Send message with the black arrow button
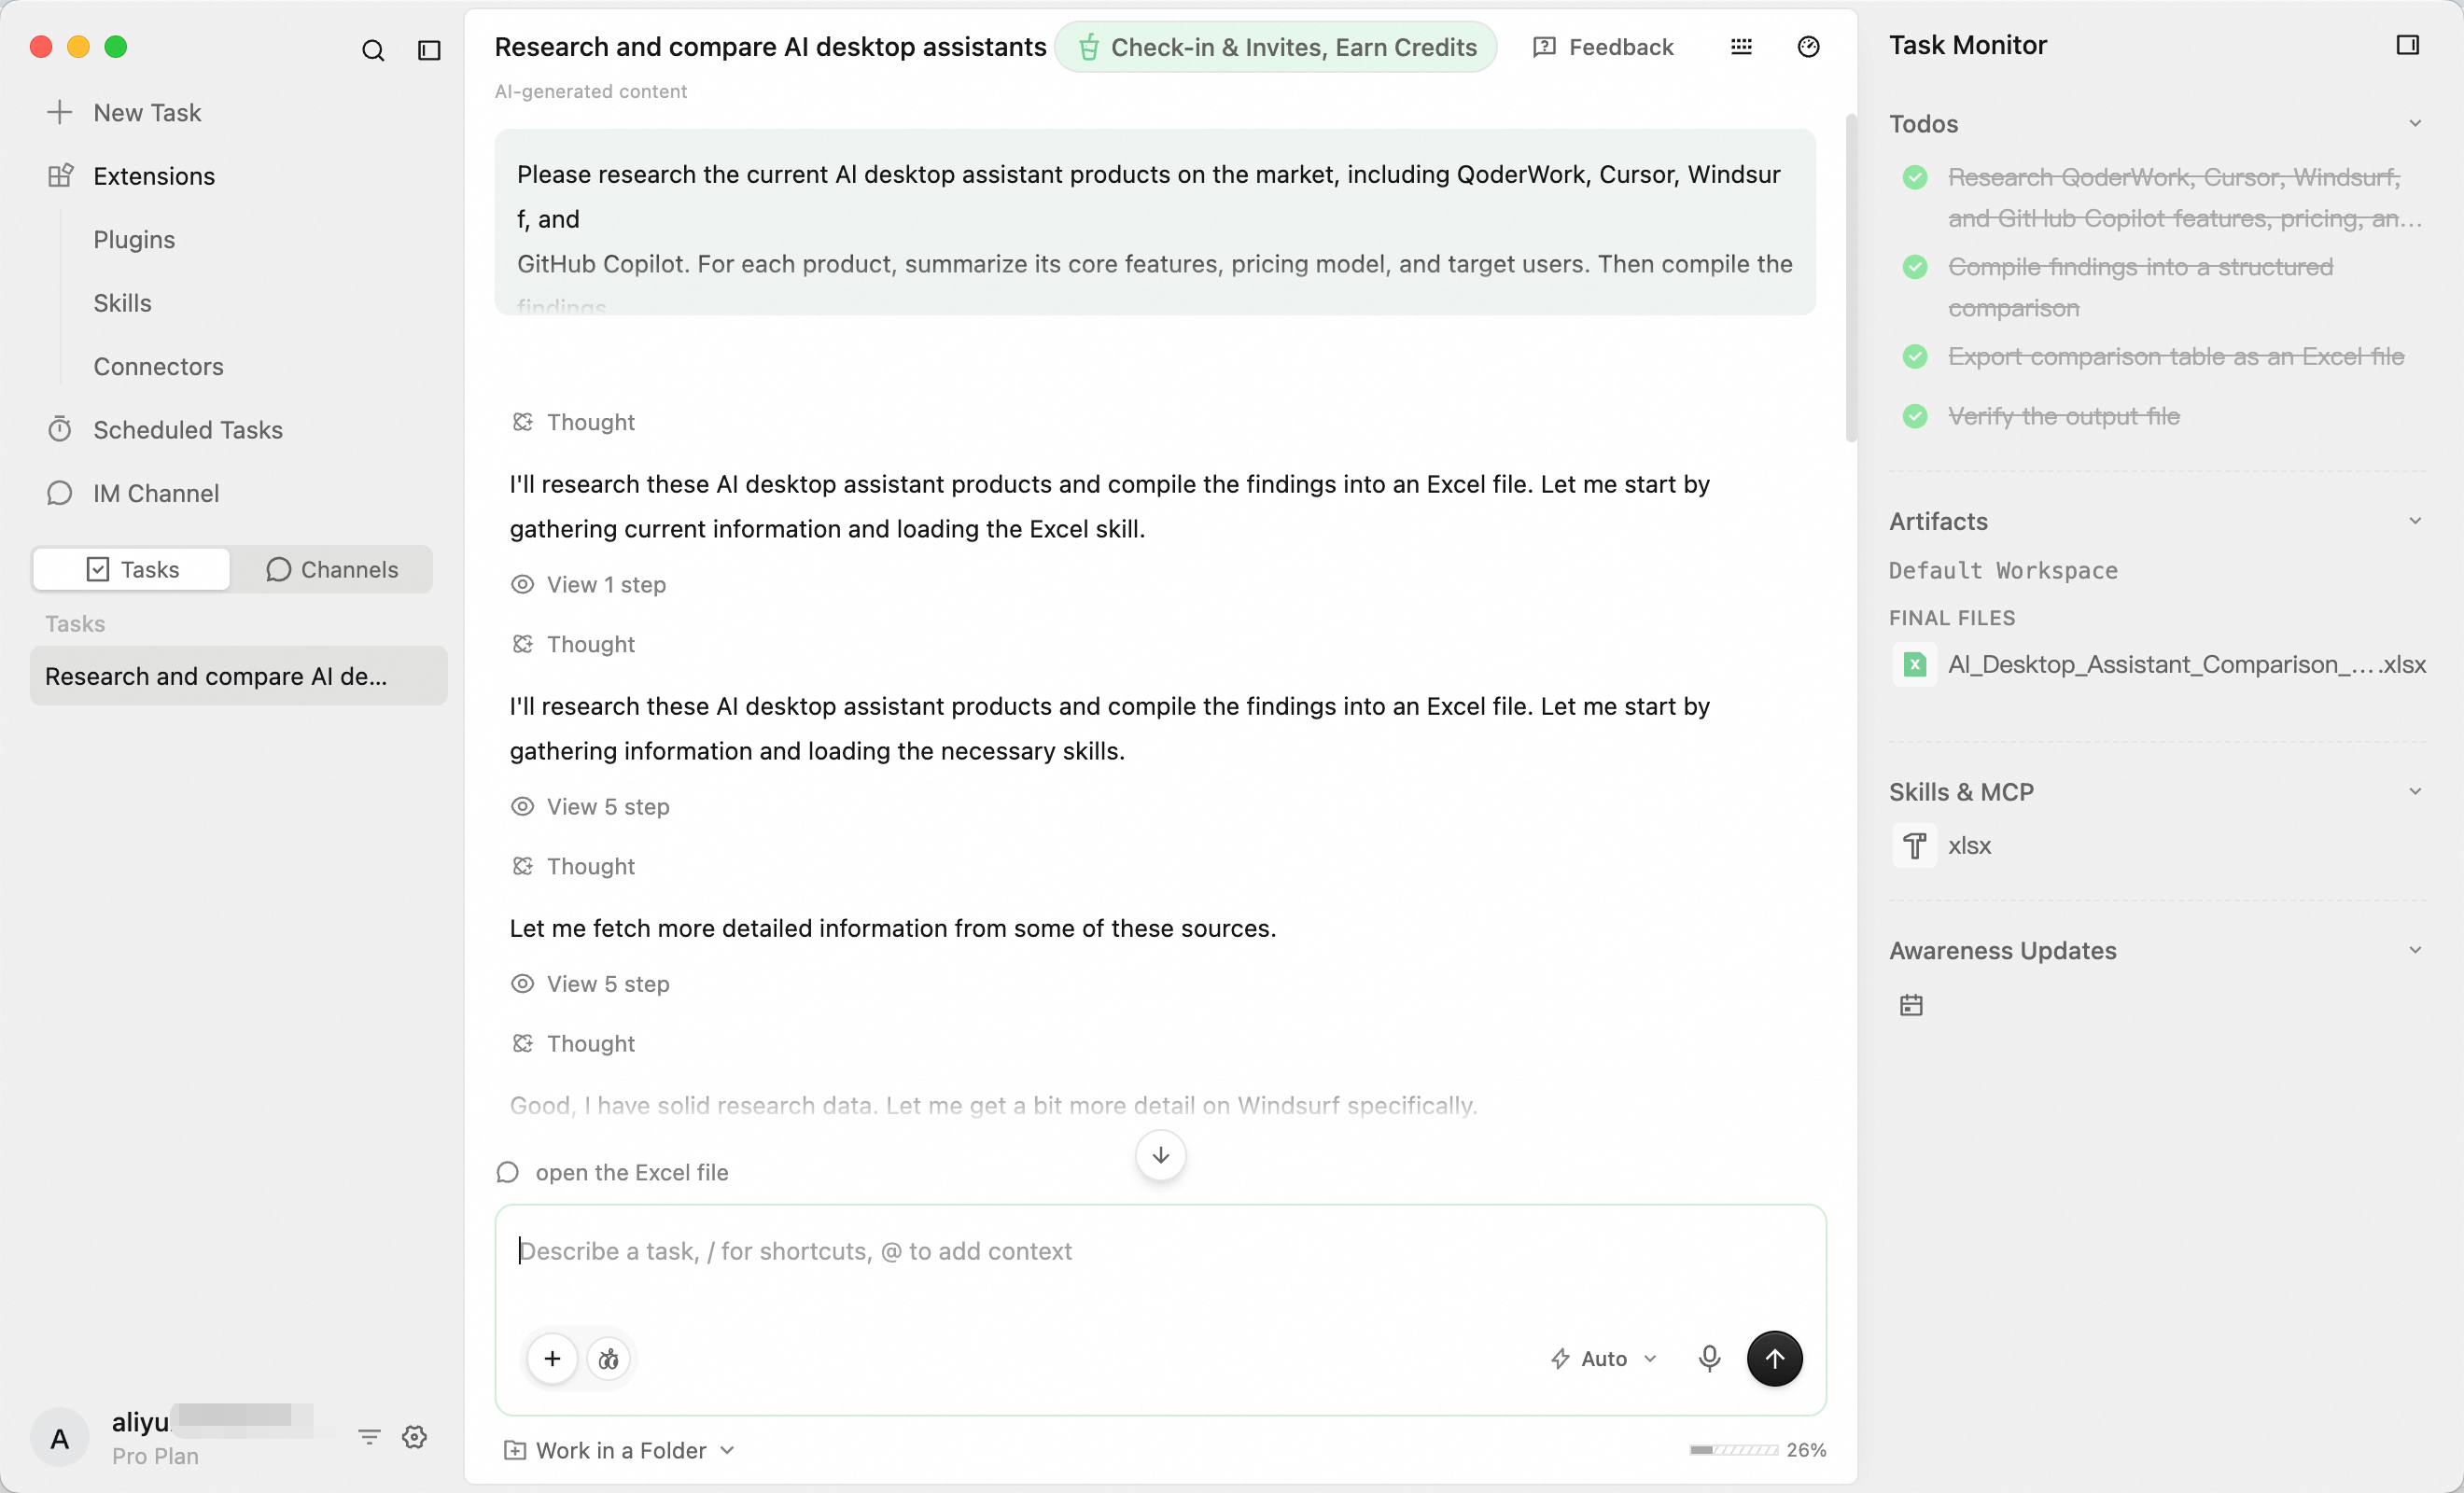The width and height of the screenshot is (2464, 1493). tap(1774, 1358)
